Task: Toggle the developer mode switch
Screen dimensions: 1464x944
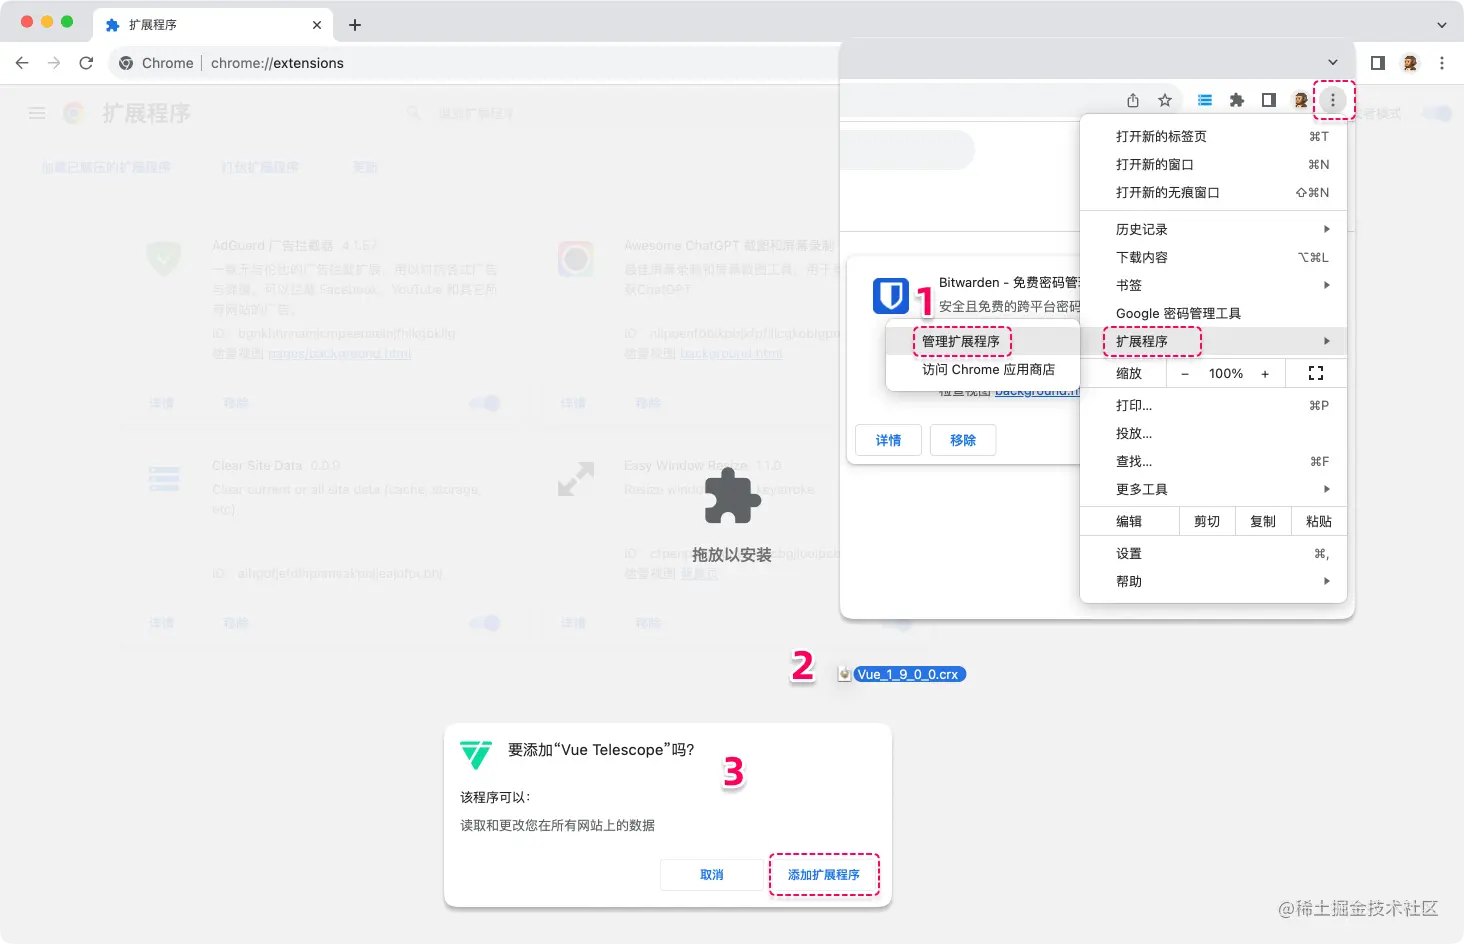Action: pyautogui.click(x=1437, y=113)
